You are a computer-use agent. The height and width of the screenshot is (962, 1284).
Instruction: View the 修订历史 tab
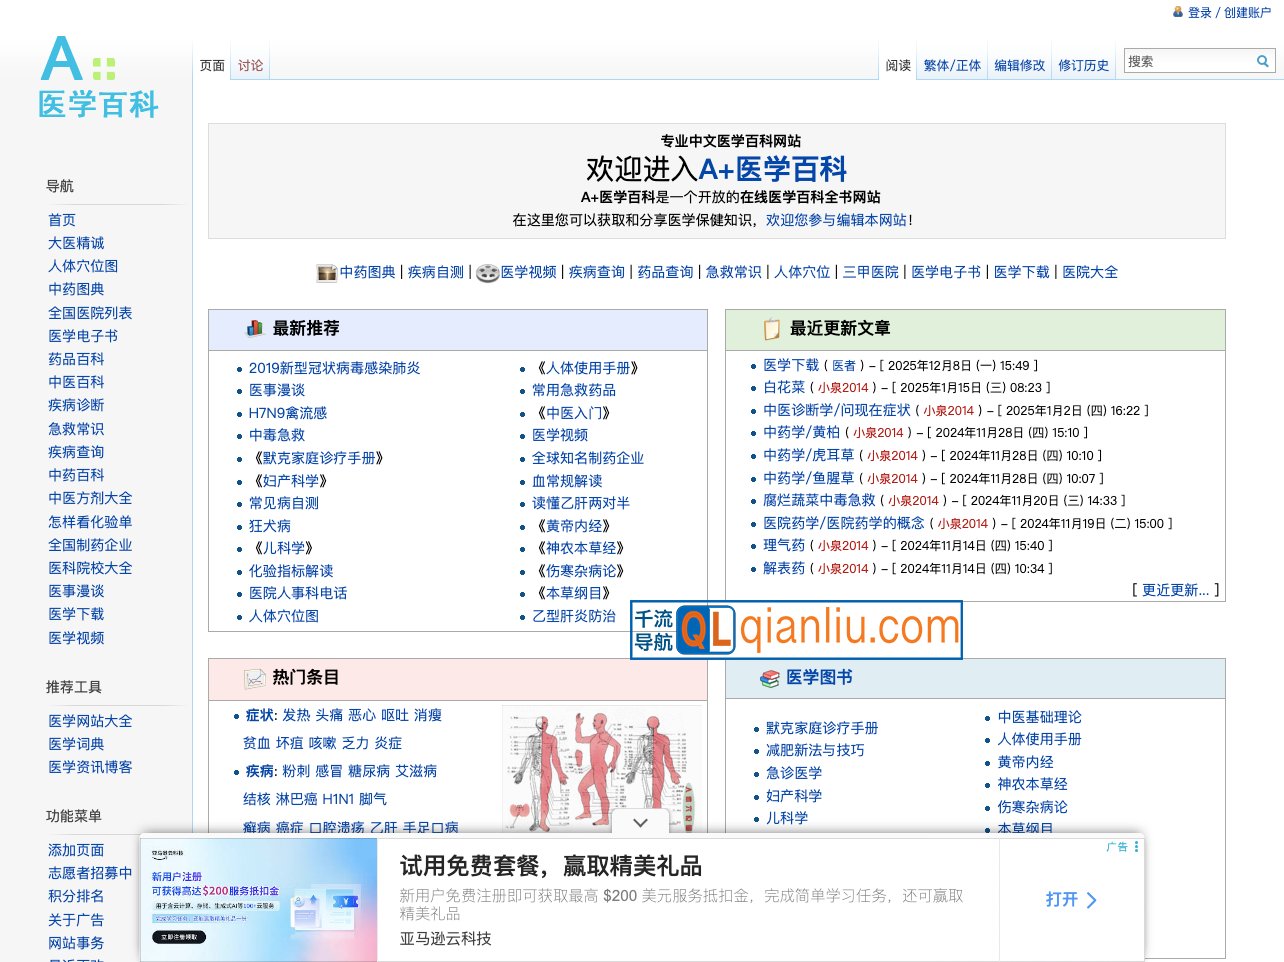click(1084, 65)
